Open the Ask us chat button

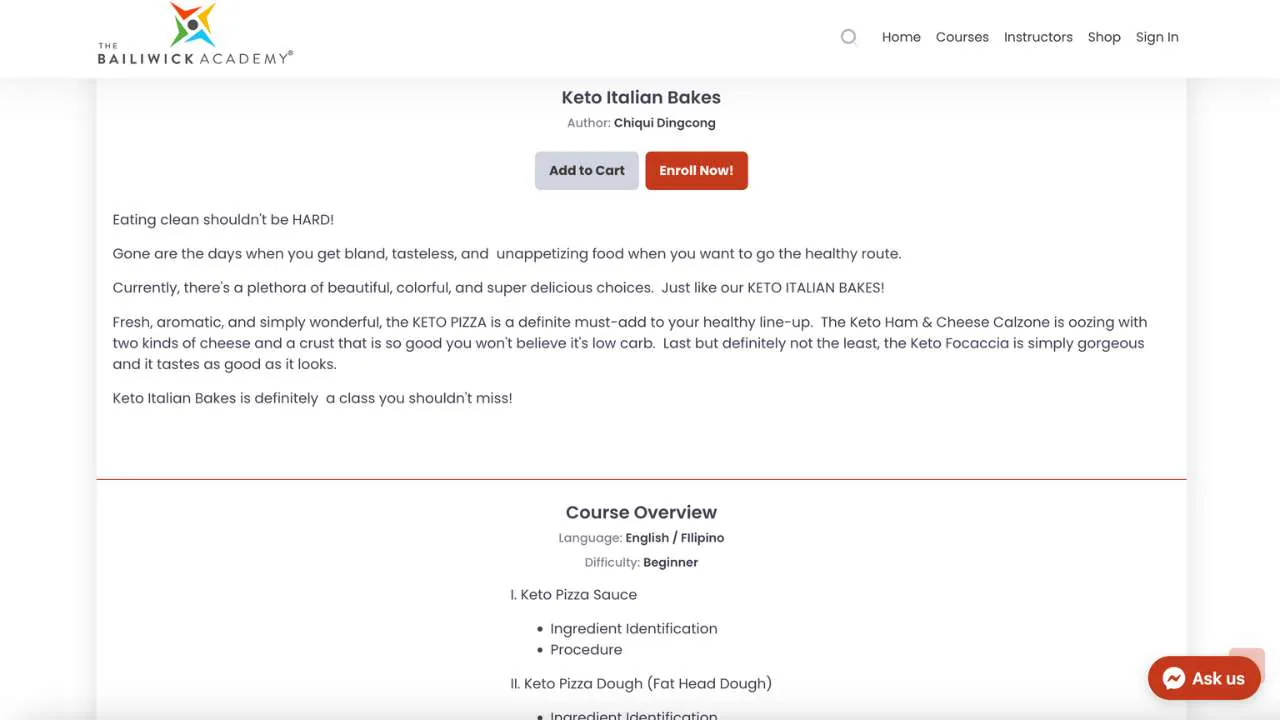pyautogui.click(x=1204, y=678)
